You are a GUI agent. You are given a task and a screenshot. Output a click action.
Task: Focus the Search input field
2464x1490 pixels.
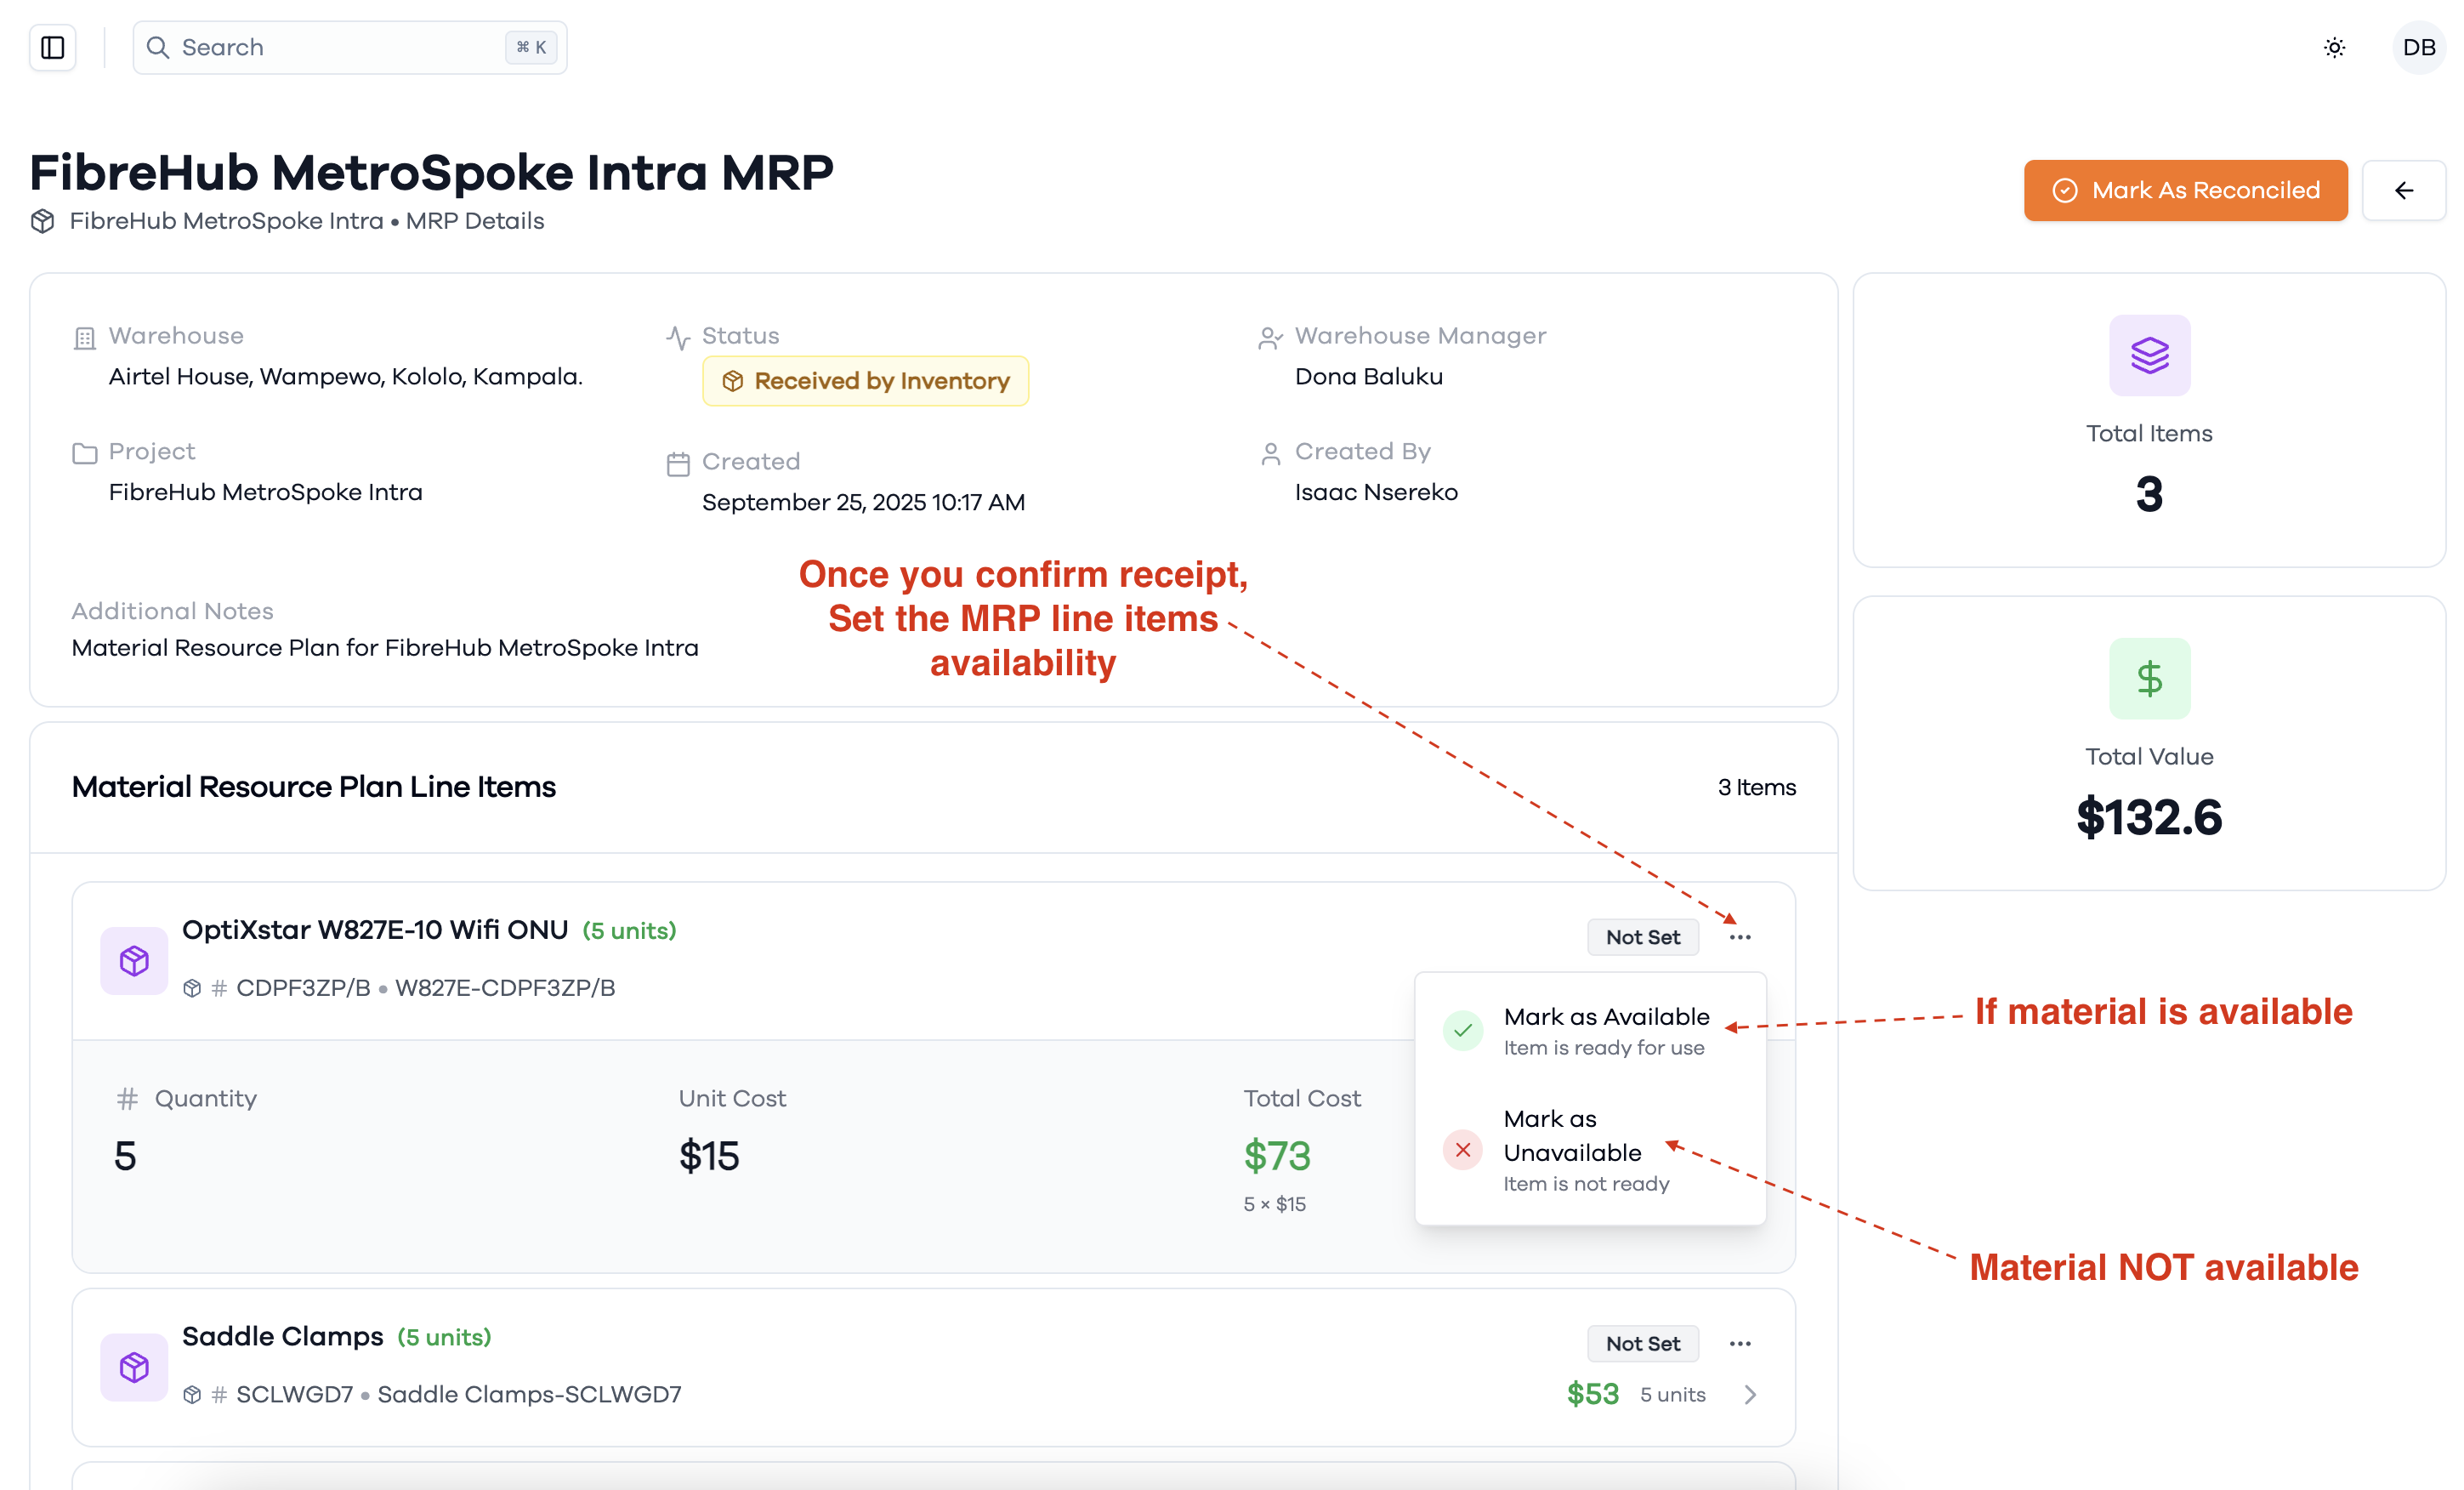[349, 47]
